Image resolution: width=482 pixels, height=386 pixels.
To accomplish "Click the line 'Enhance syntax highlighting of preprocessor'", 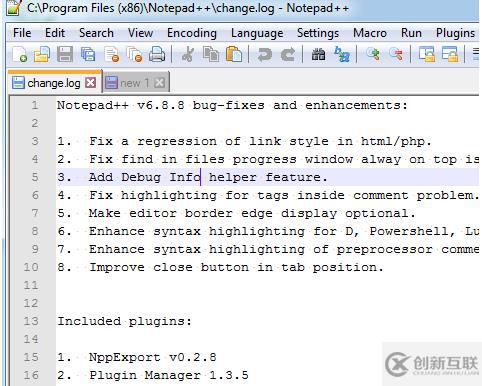I will 269,249.
